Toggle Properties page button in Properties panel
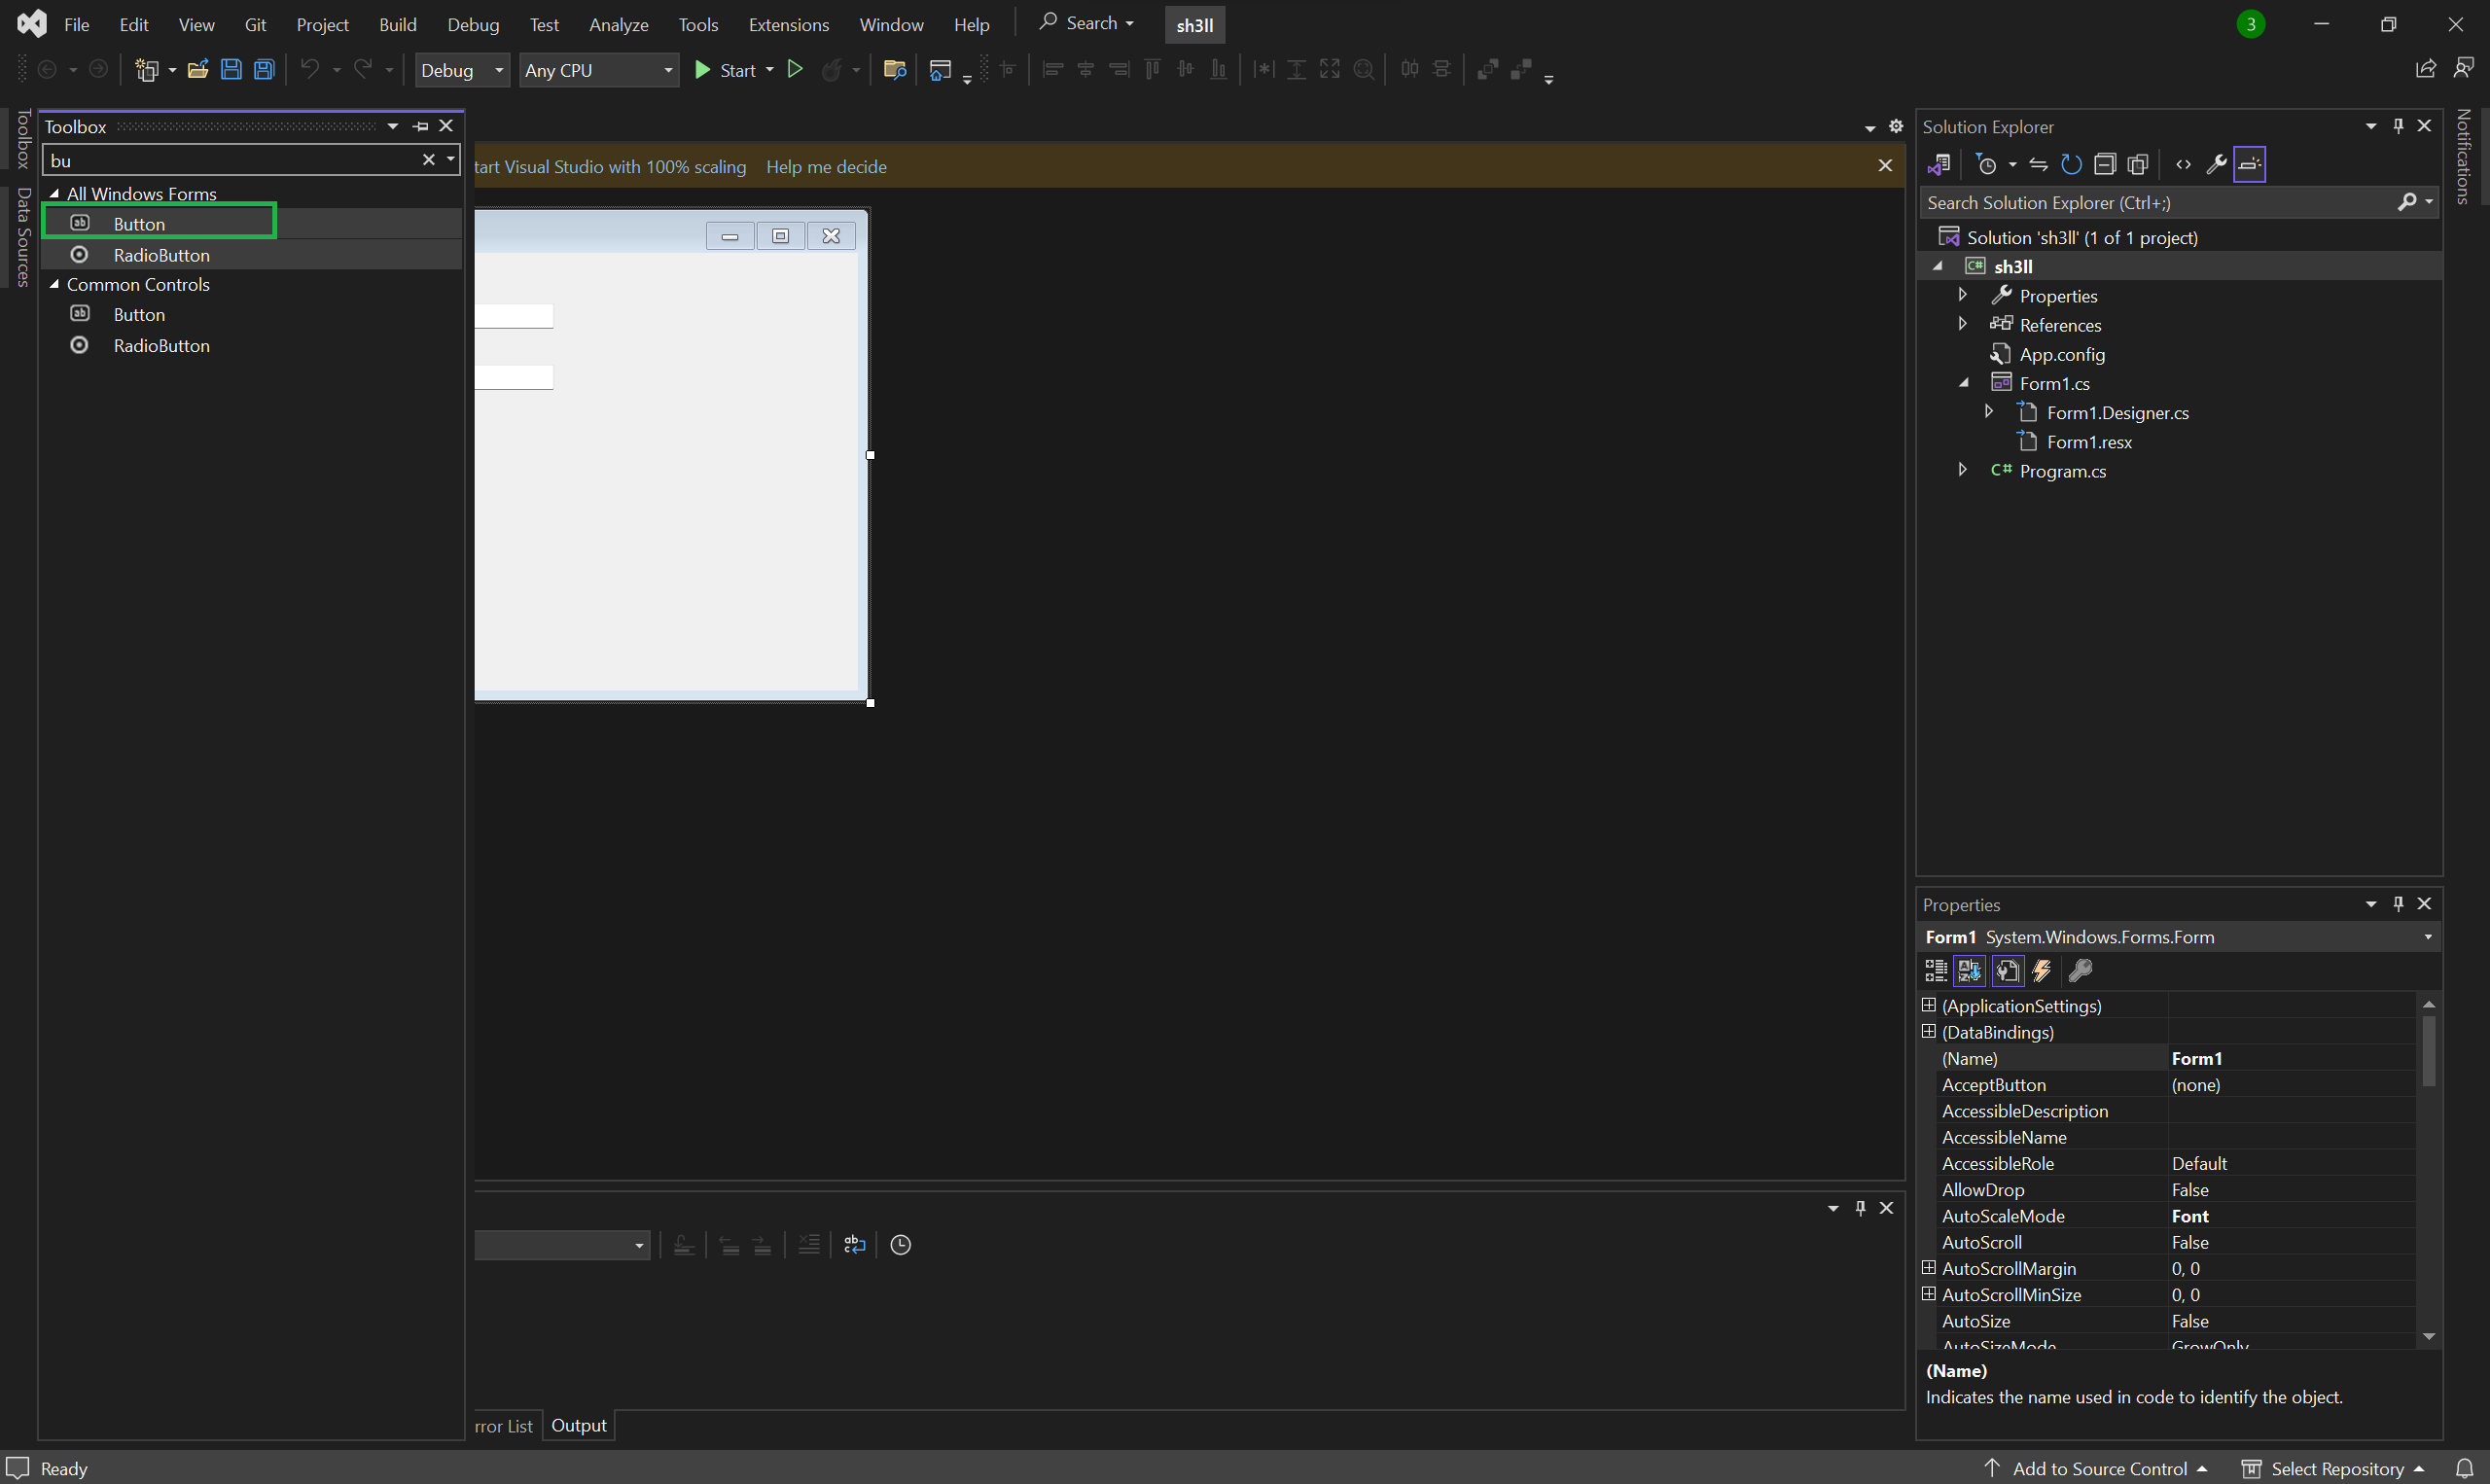Screen dimensions: 2490x1484 tap(2008, 971)
